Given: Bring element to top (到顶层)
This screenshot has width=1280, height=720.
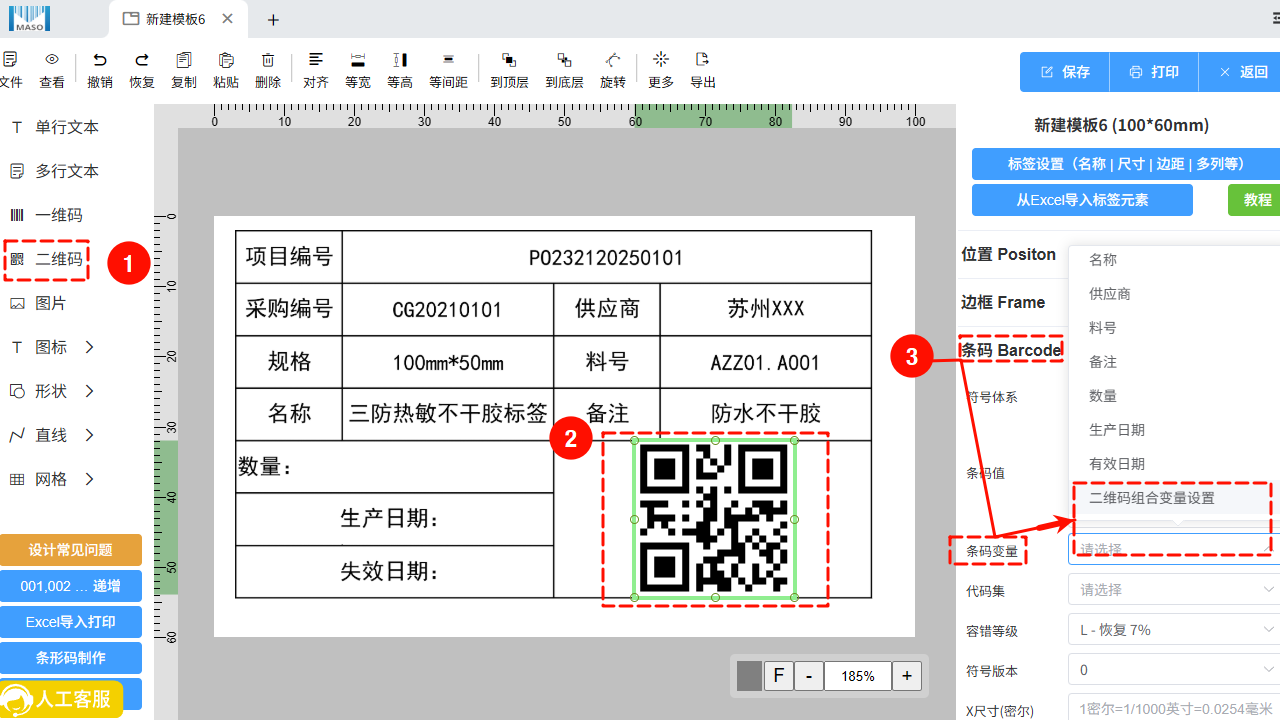Looking at the screenshot, I should tap(509, 70).
